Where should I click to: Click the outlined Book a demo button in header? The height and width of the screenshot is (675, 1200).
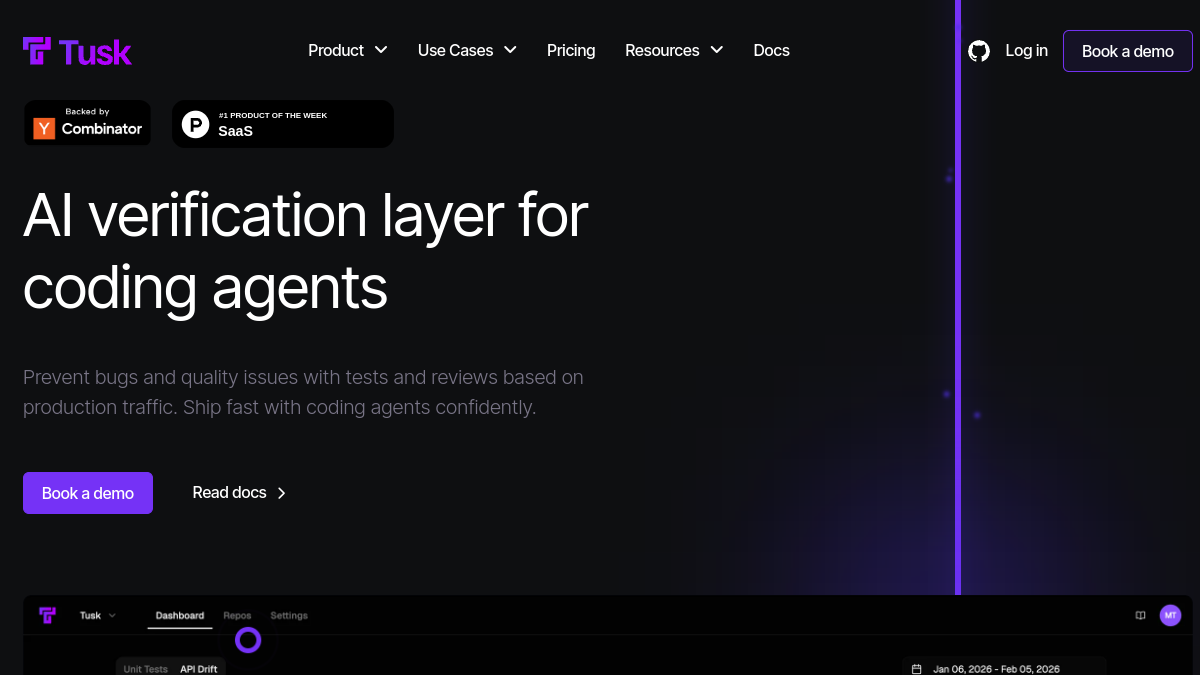click(1128, 51)
